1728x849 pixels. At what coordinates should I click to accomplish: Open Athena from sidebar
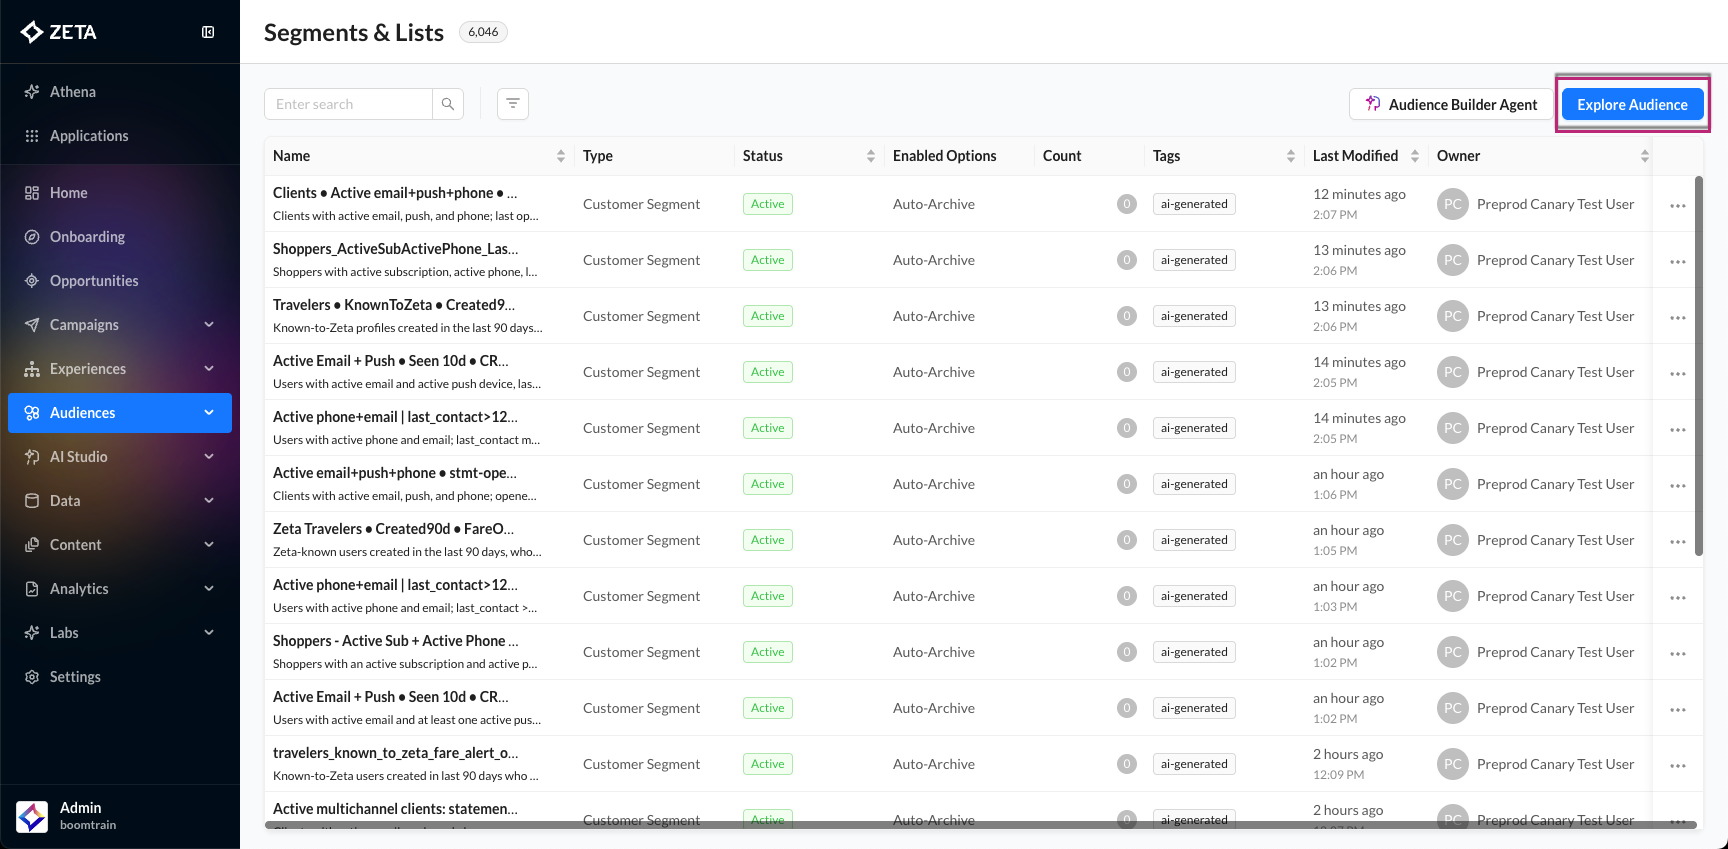(x=73, y=92)
